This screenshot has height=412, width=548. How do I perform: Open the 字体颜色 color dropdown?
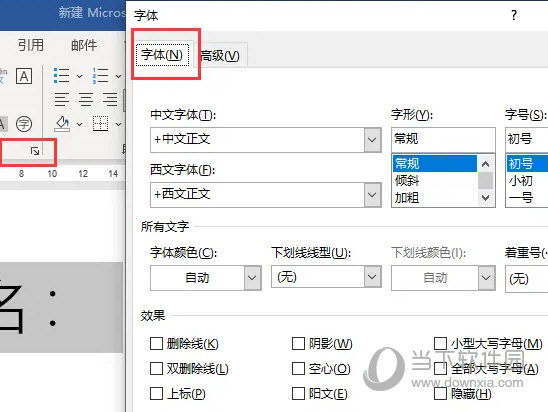[x=252, y=278]
